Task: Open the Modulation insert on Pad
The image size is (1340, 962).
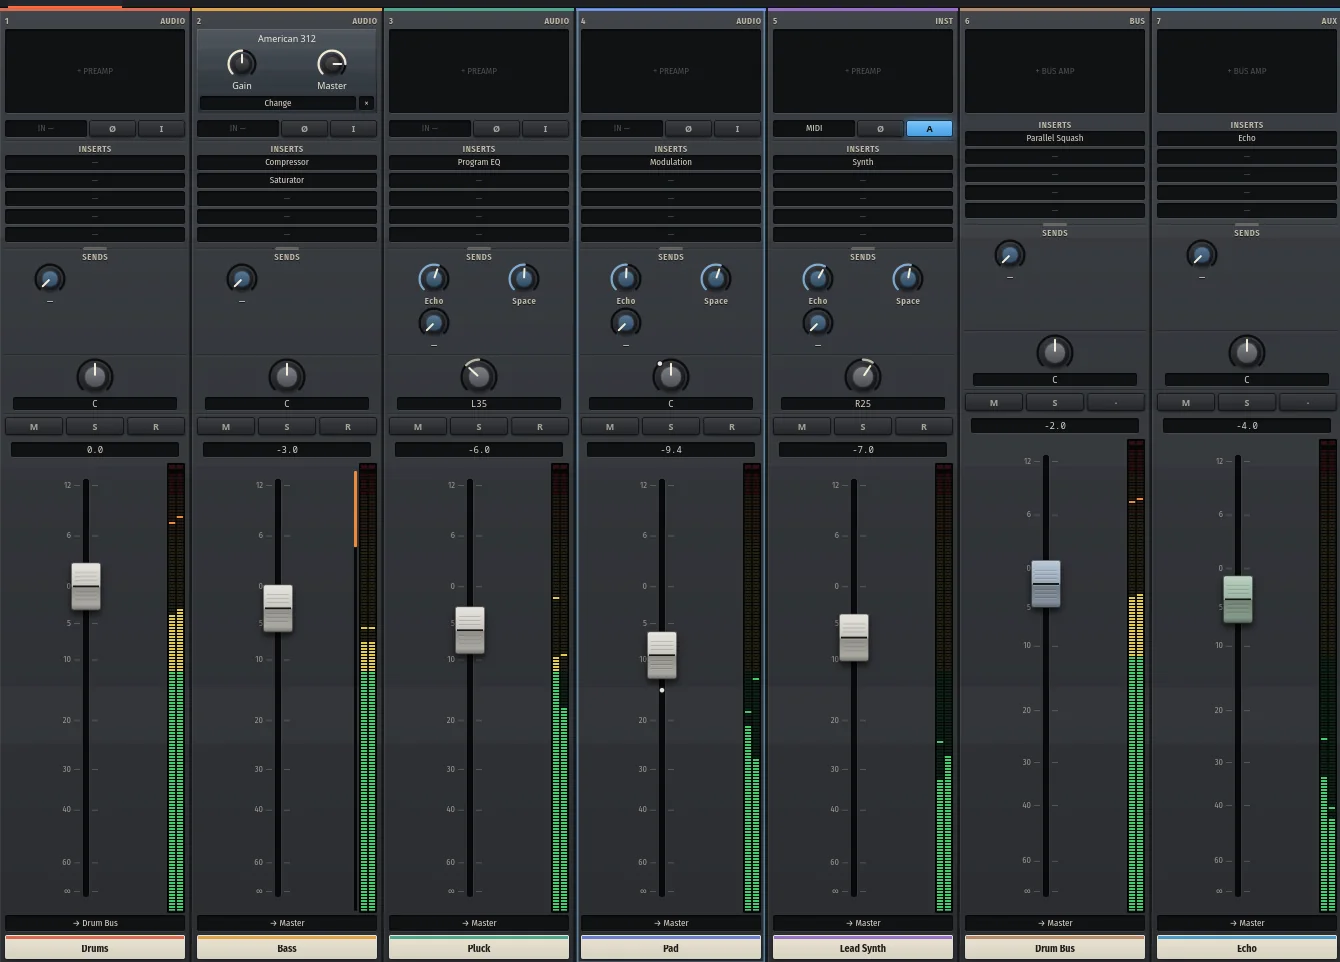Action: click(x=671, y=162)
